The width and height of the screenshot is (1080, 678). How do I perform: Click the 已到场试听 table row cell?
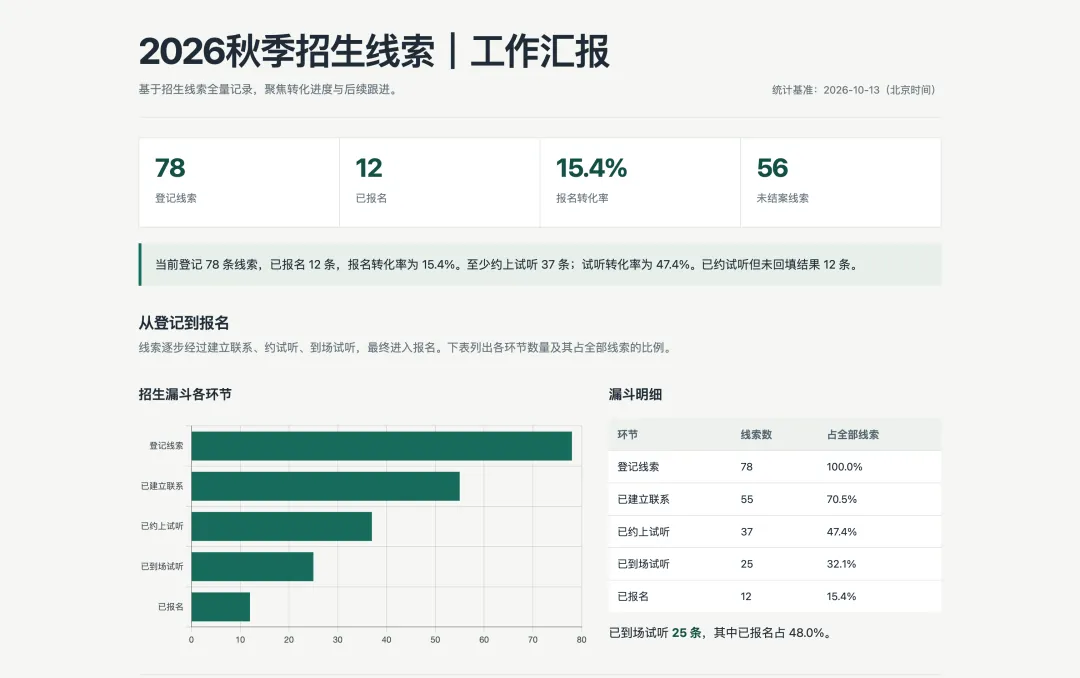(x=643, y=564)
